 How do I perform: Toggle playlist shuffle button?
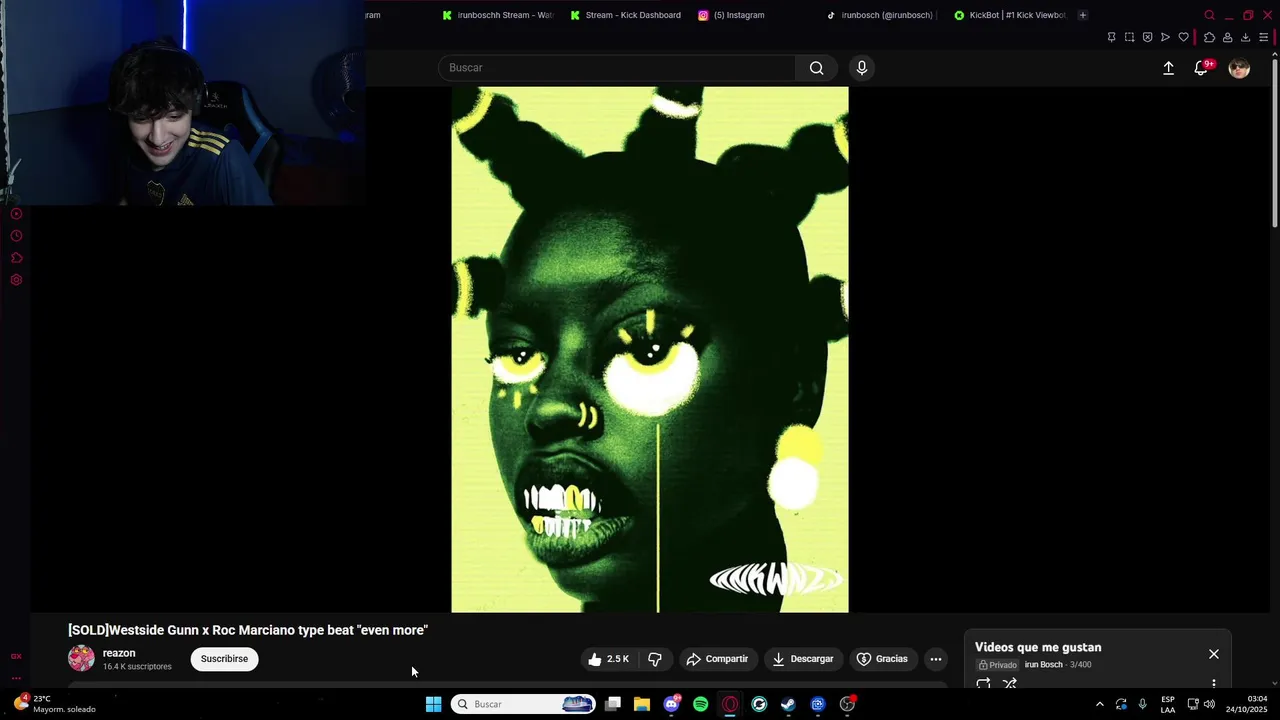pos(1010,684)
